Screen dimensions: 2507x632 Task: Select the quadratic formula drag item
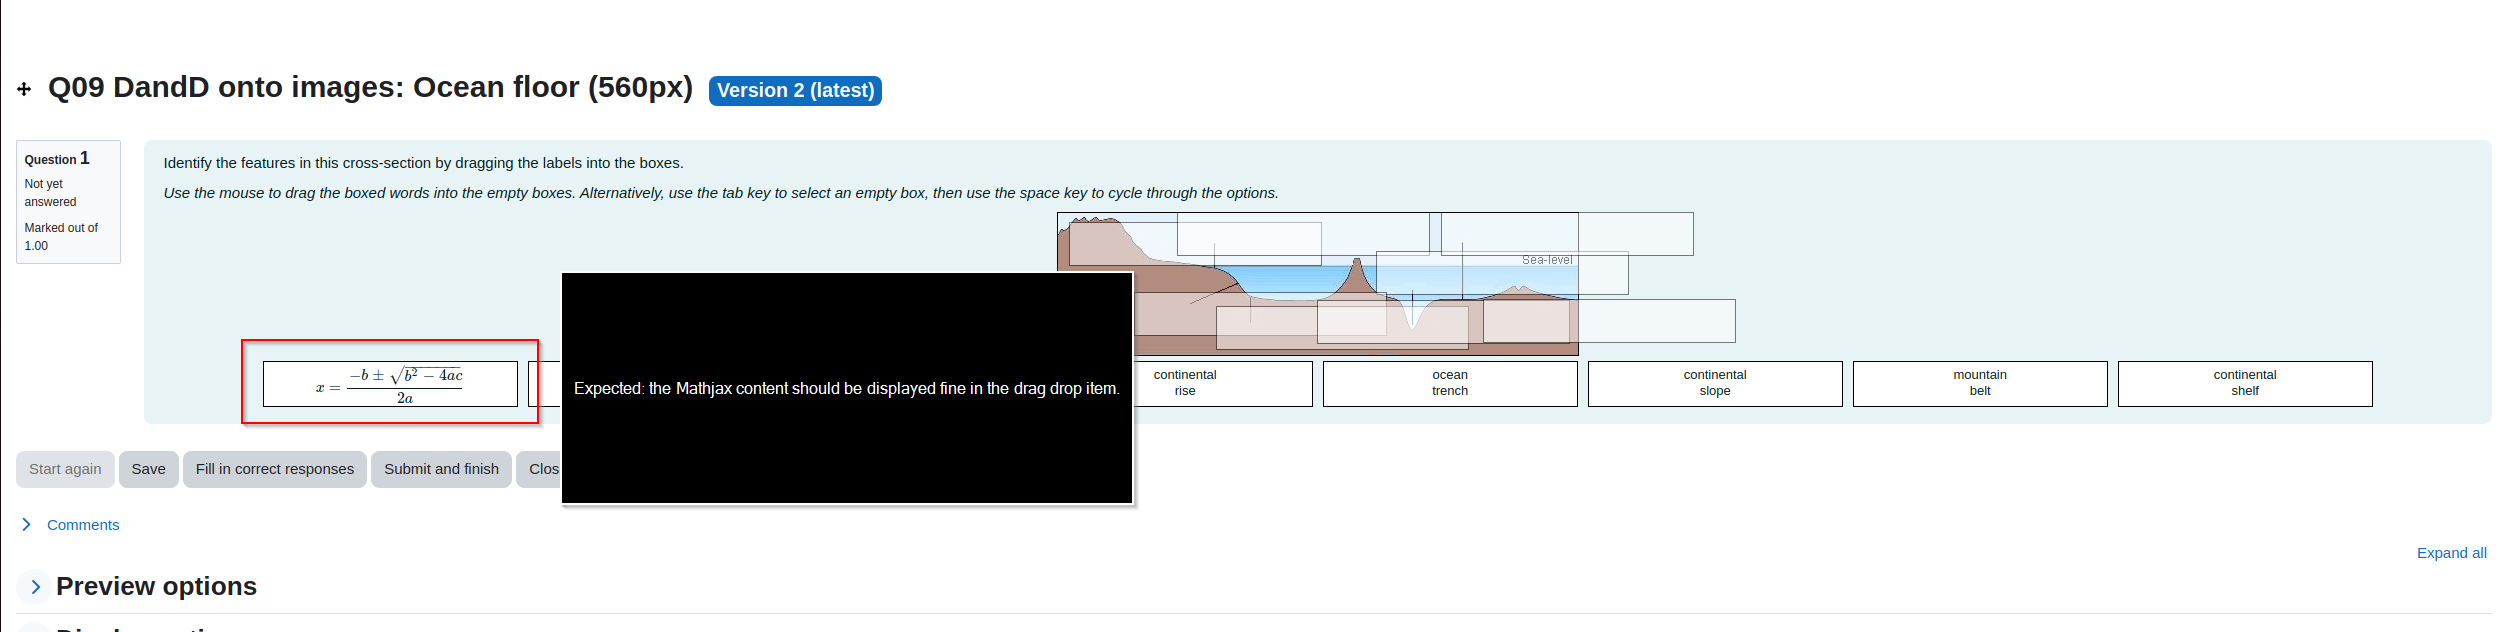tap(390, 384)
